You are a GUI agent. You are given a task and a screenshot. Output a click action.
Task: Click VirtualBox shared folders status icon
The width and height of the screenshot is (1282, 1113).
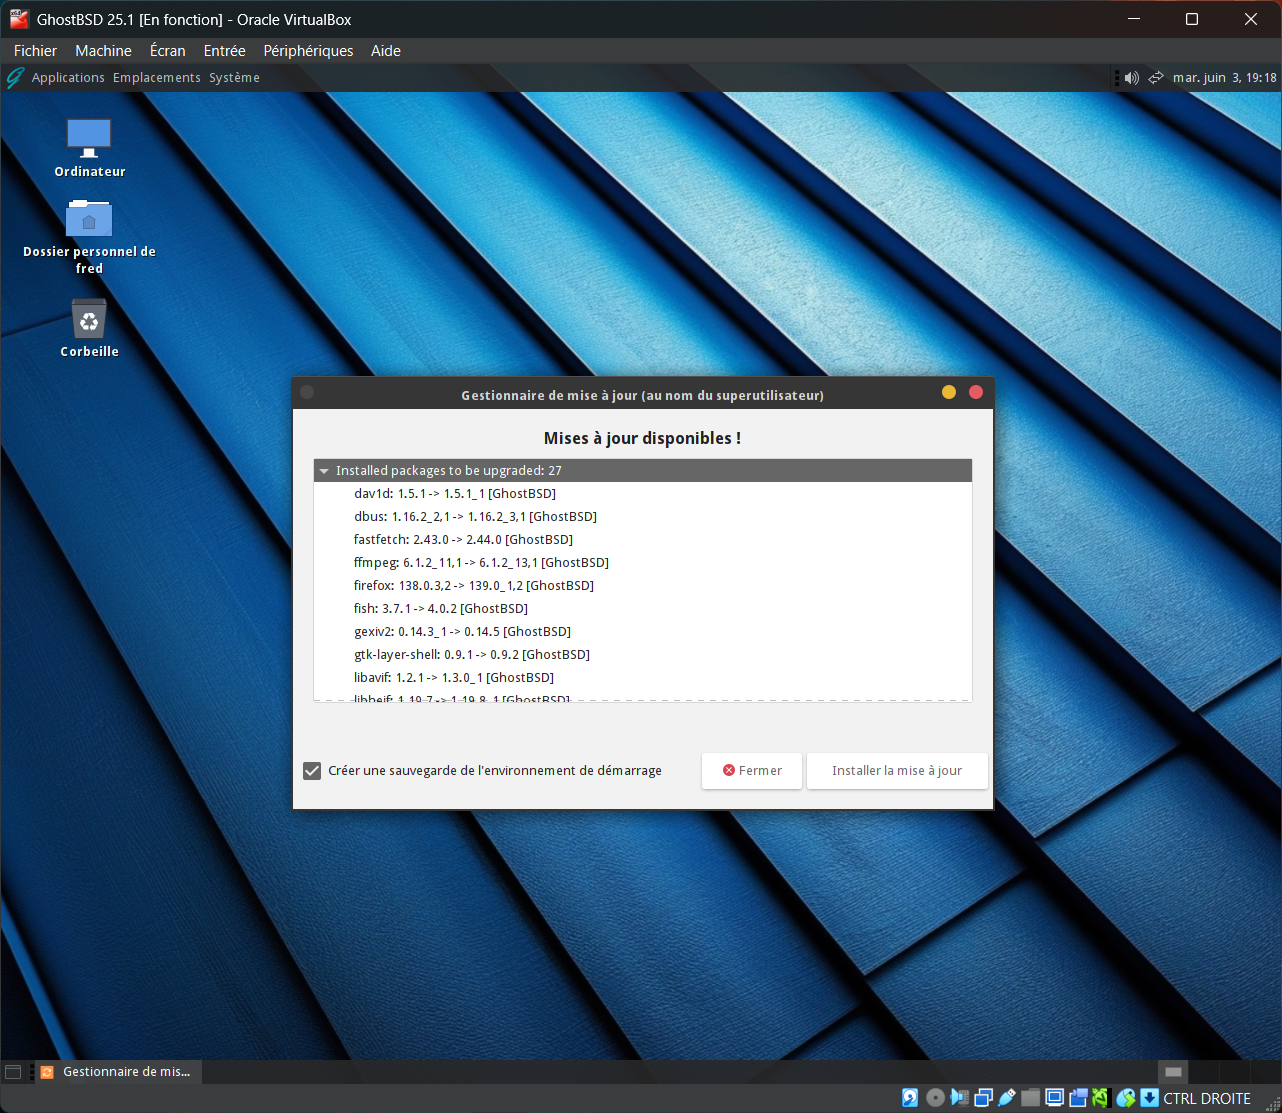1031,1098
